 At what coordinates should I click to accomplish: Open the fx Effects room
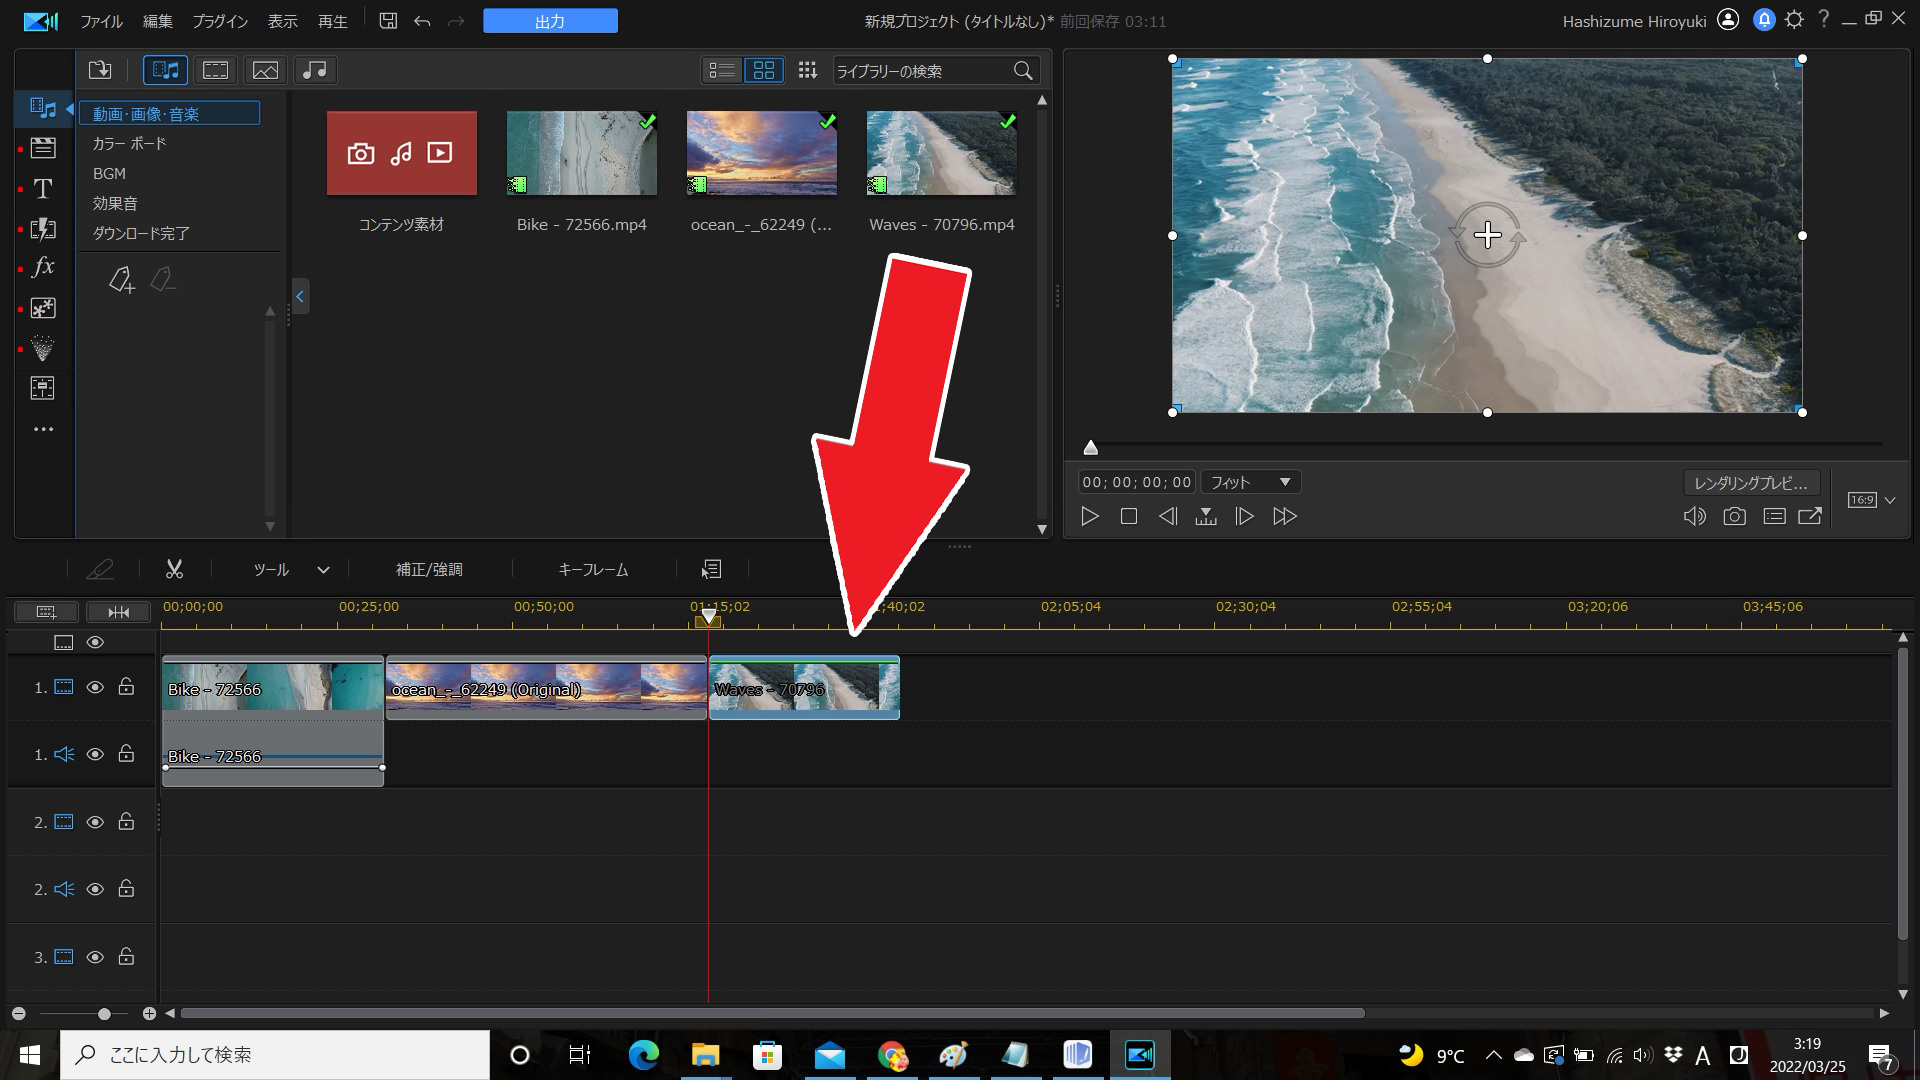coord(43,268)
